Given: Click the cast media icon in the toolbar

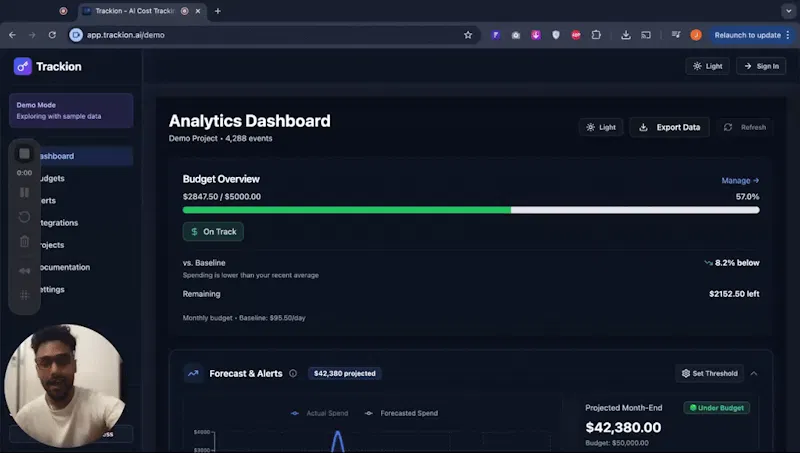Looking at the screenshot, I should pos(646,35).
